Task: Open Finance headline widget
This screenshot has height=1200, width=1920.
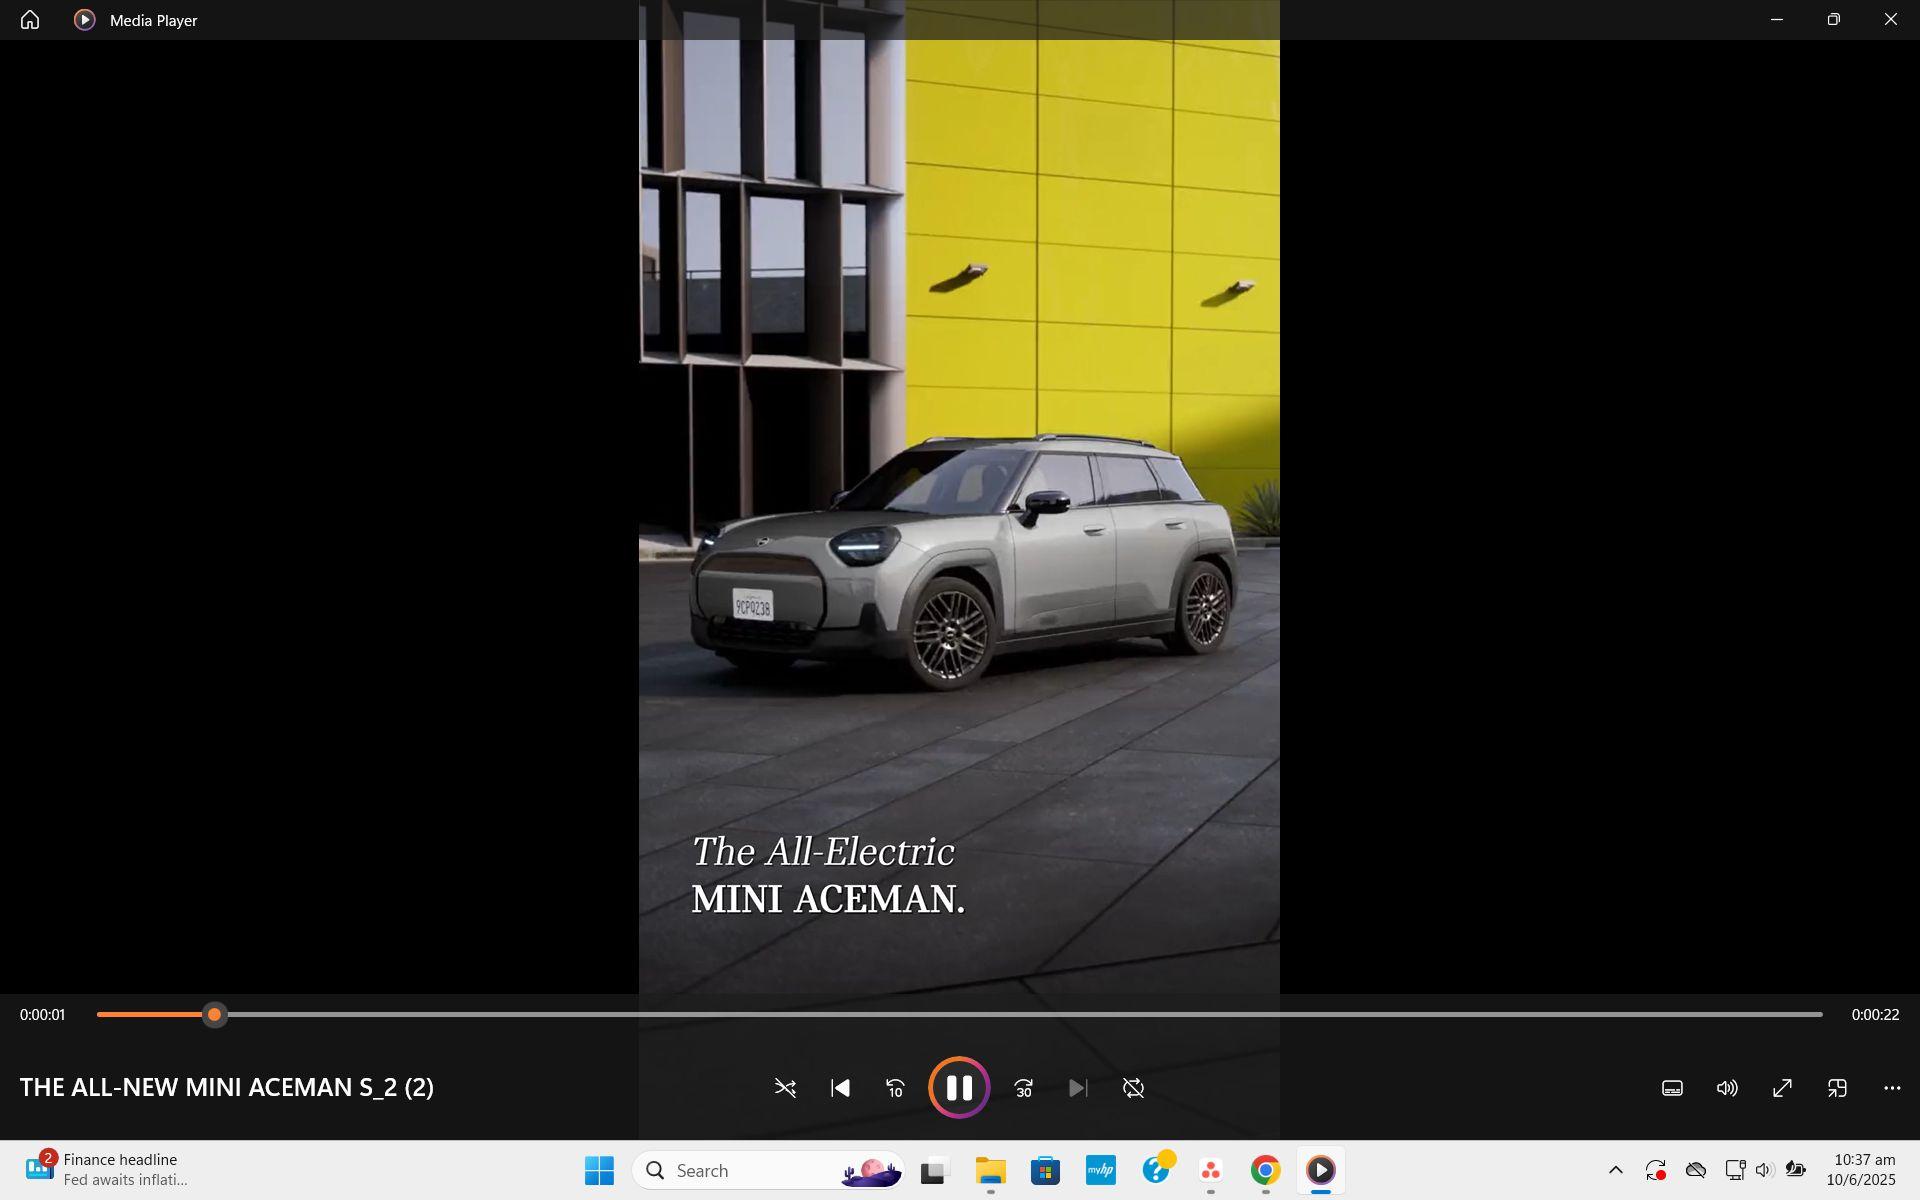Action: [x=105, y=1169]
